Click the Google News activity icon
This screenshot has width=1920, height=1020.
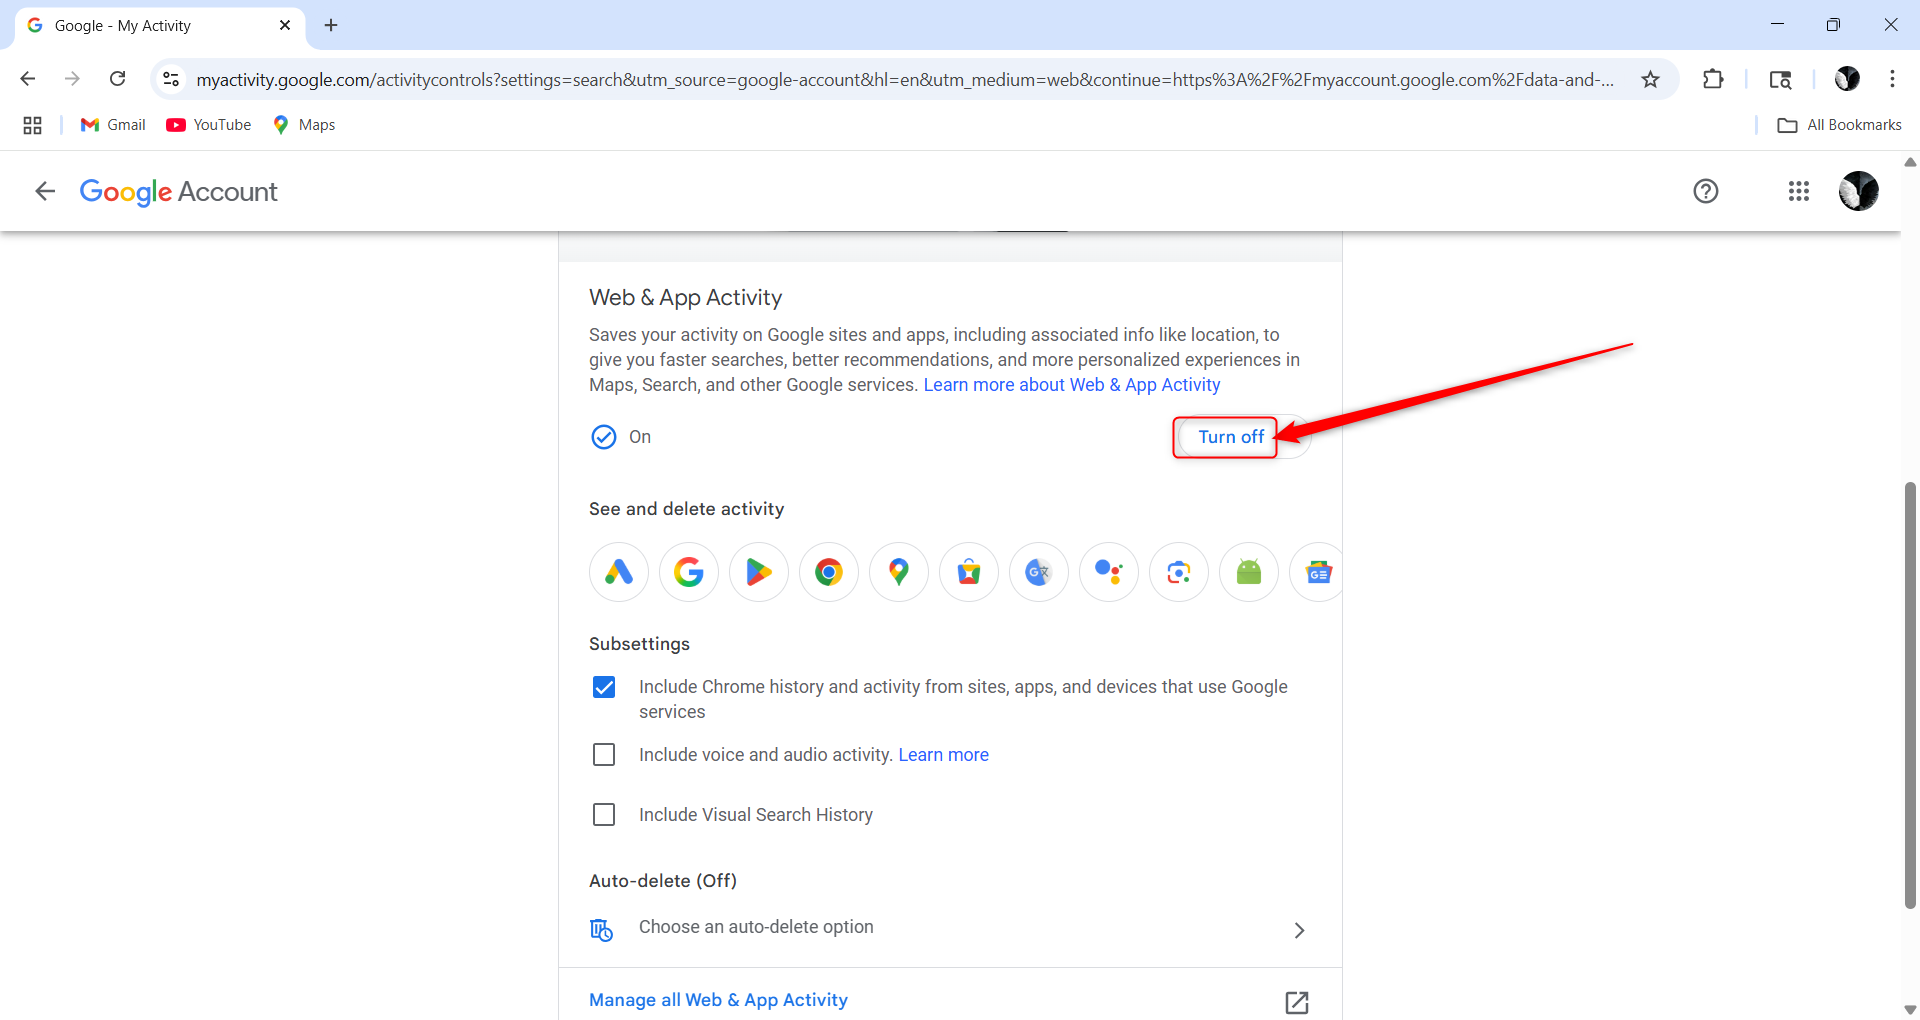[x=1318, y=572]
